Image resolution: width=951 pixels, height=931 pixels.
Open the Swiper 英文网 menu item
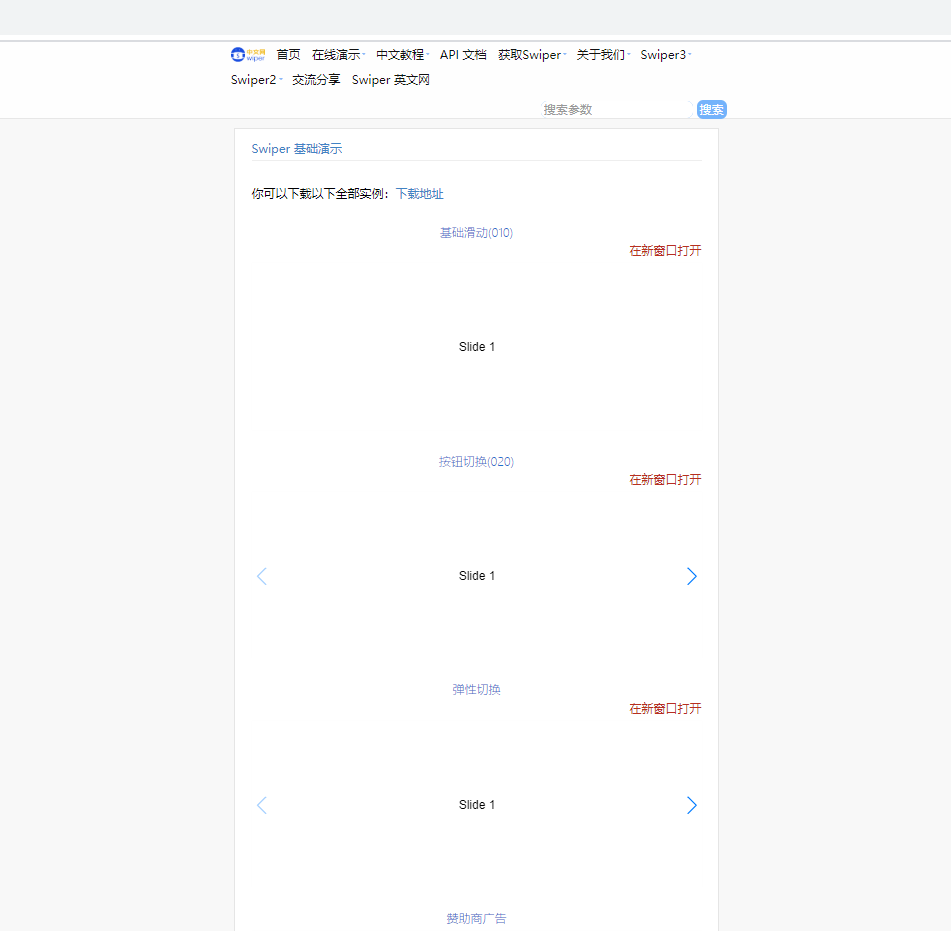pos(391,79)
